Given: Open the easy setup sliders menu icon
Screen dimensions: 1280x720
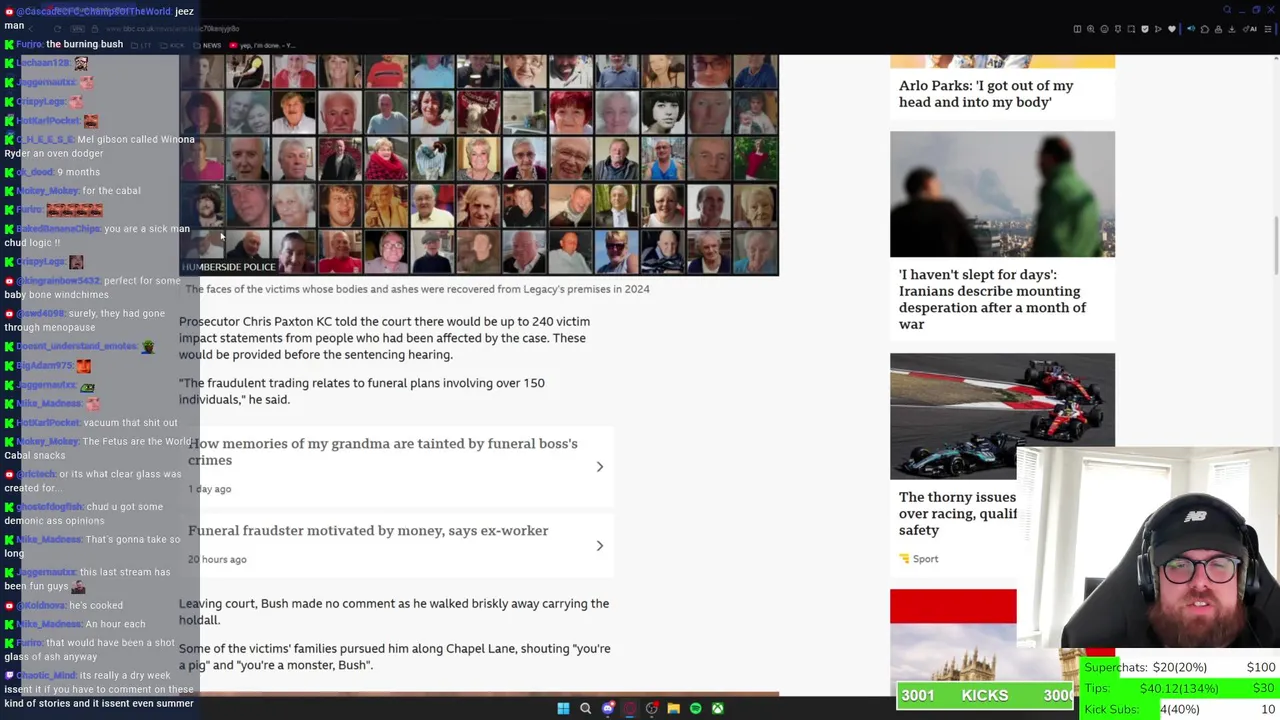Looking at the screenshot, I should (x=1268, y=29).
